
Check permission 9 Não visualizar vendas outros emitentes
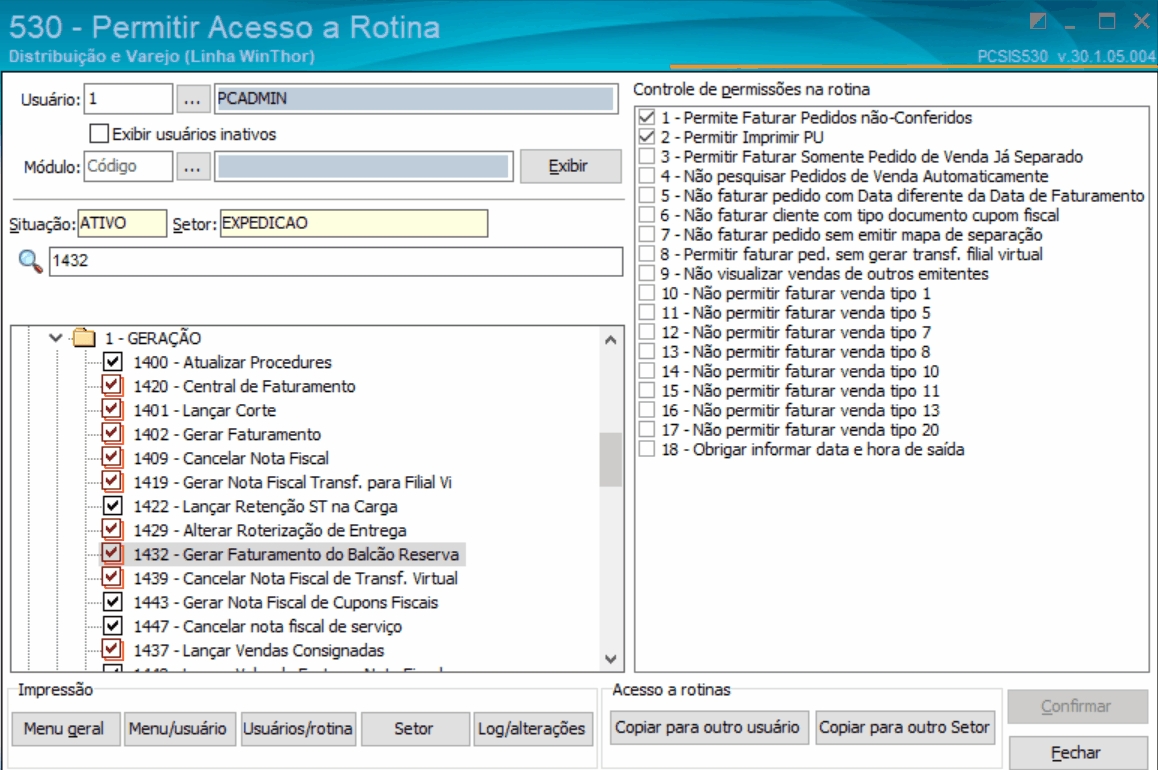[647, 274]
